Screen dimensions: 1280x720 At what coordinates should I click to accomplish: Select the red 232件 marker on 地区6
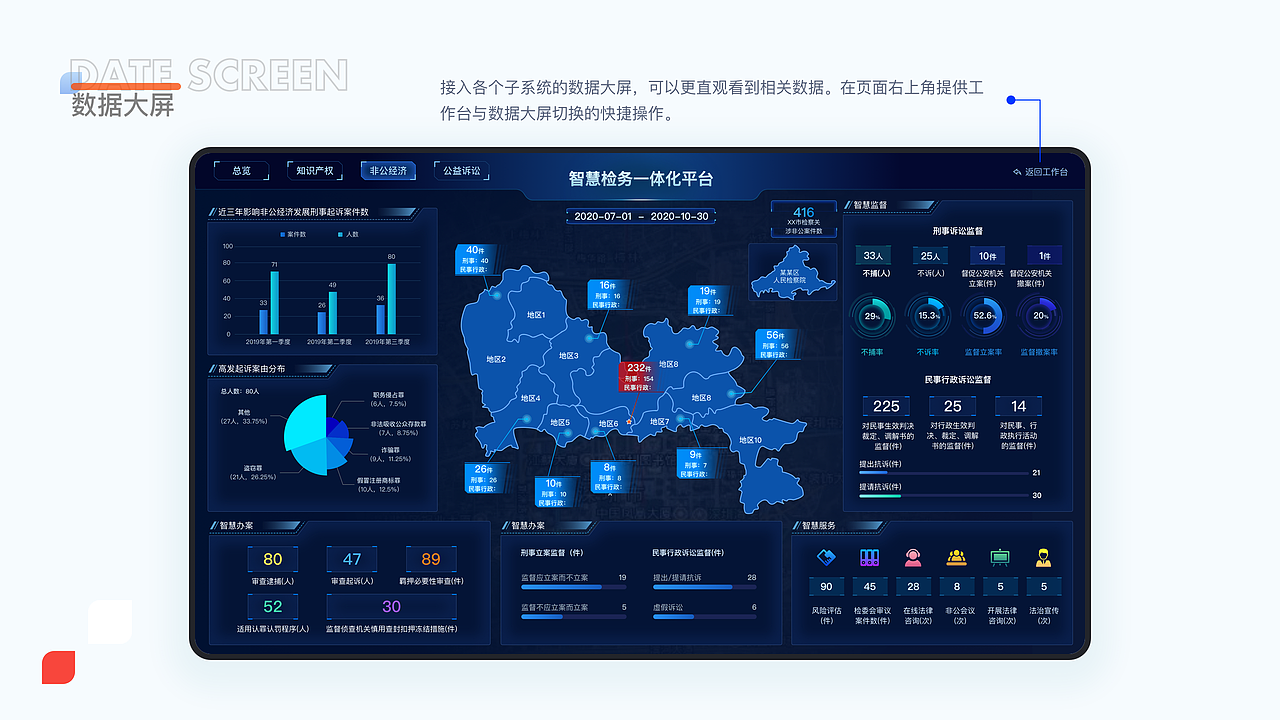click(638, 378)
